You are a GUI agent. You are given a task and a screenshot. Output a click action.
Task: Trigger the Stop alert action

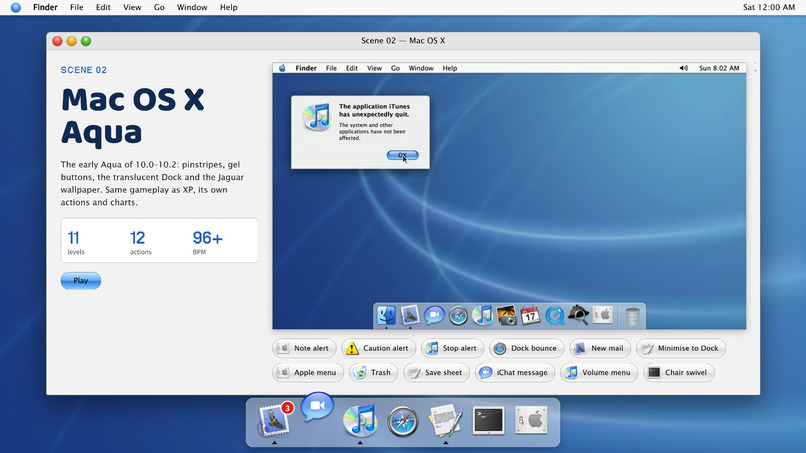(452, 348)
